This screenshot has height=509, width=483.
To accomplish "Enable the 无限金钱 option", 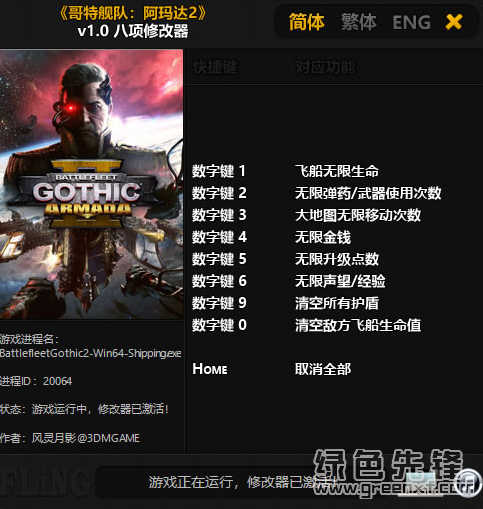I will [x=323, y=237].
